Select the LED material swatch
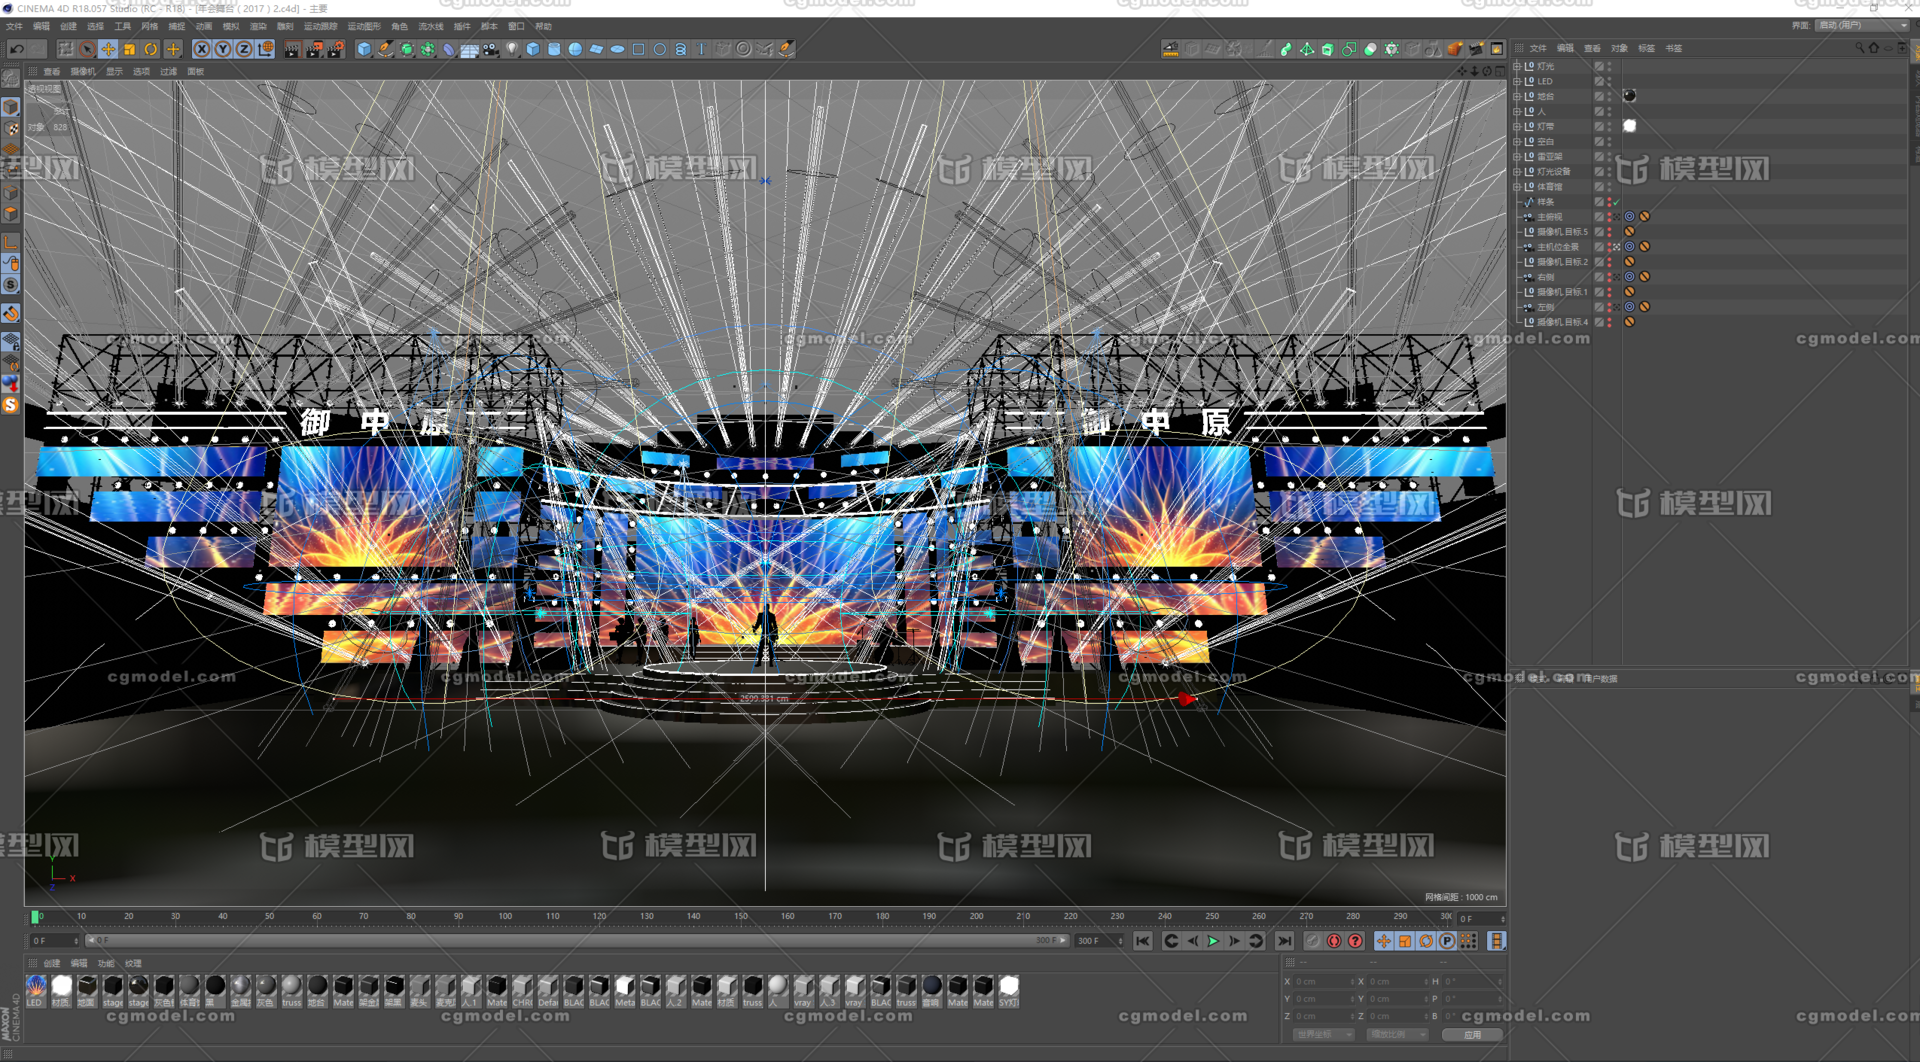Image resolution: width=1920 pixels, height=1062 pixels. click(36, 987)
